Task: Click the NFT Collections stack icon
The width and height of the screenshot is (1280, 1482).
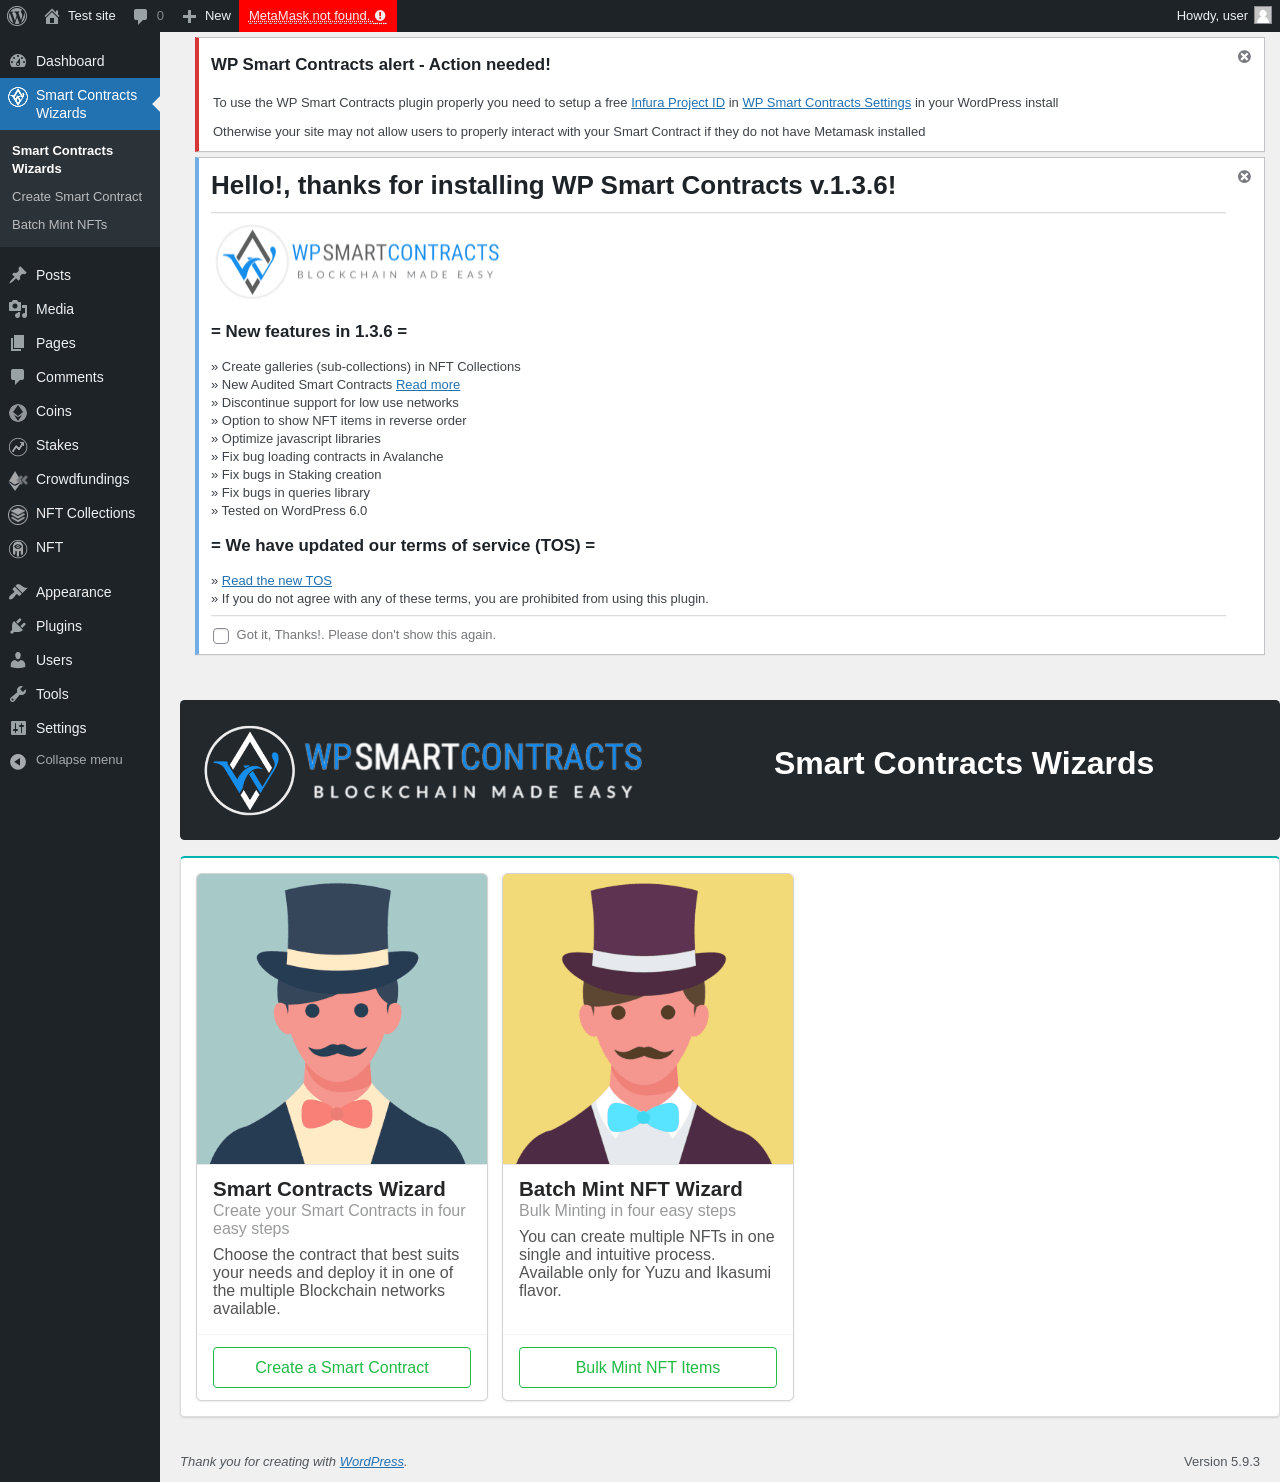Action: [18, 514]
